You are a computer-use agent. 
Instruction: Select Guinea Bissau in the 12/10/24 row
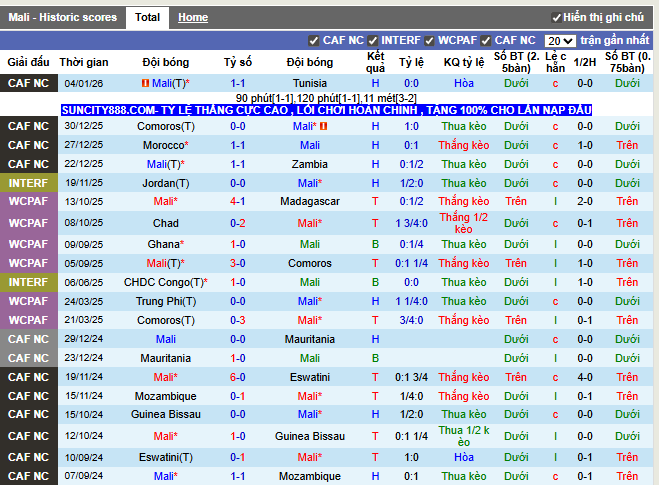[310, 436]
